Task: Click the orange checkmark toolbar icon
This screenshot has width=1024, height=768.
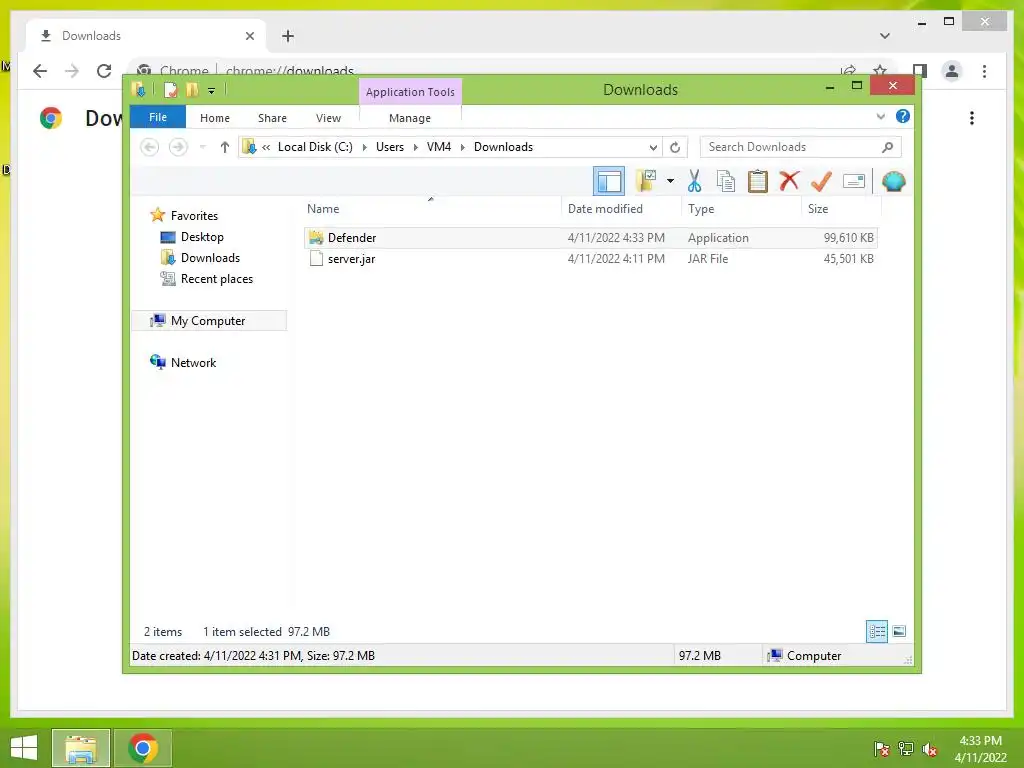Action: coord(821,181)
